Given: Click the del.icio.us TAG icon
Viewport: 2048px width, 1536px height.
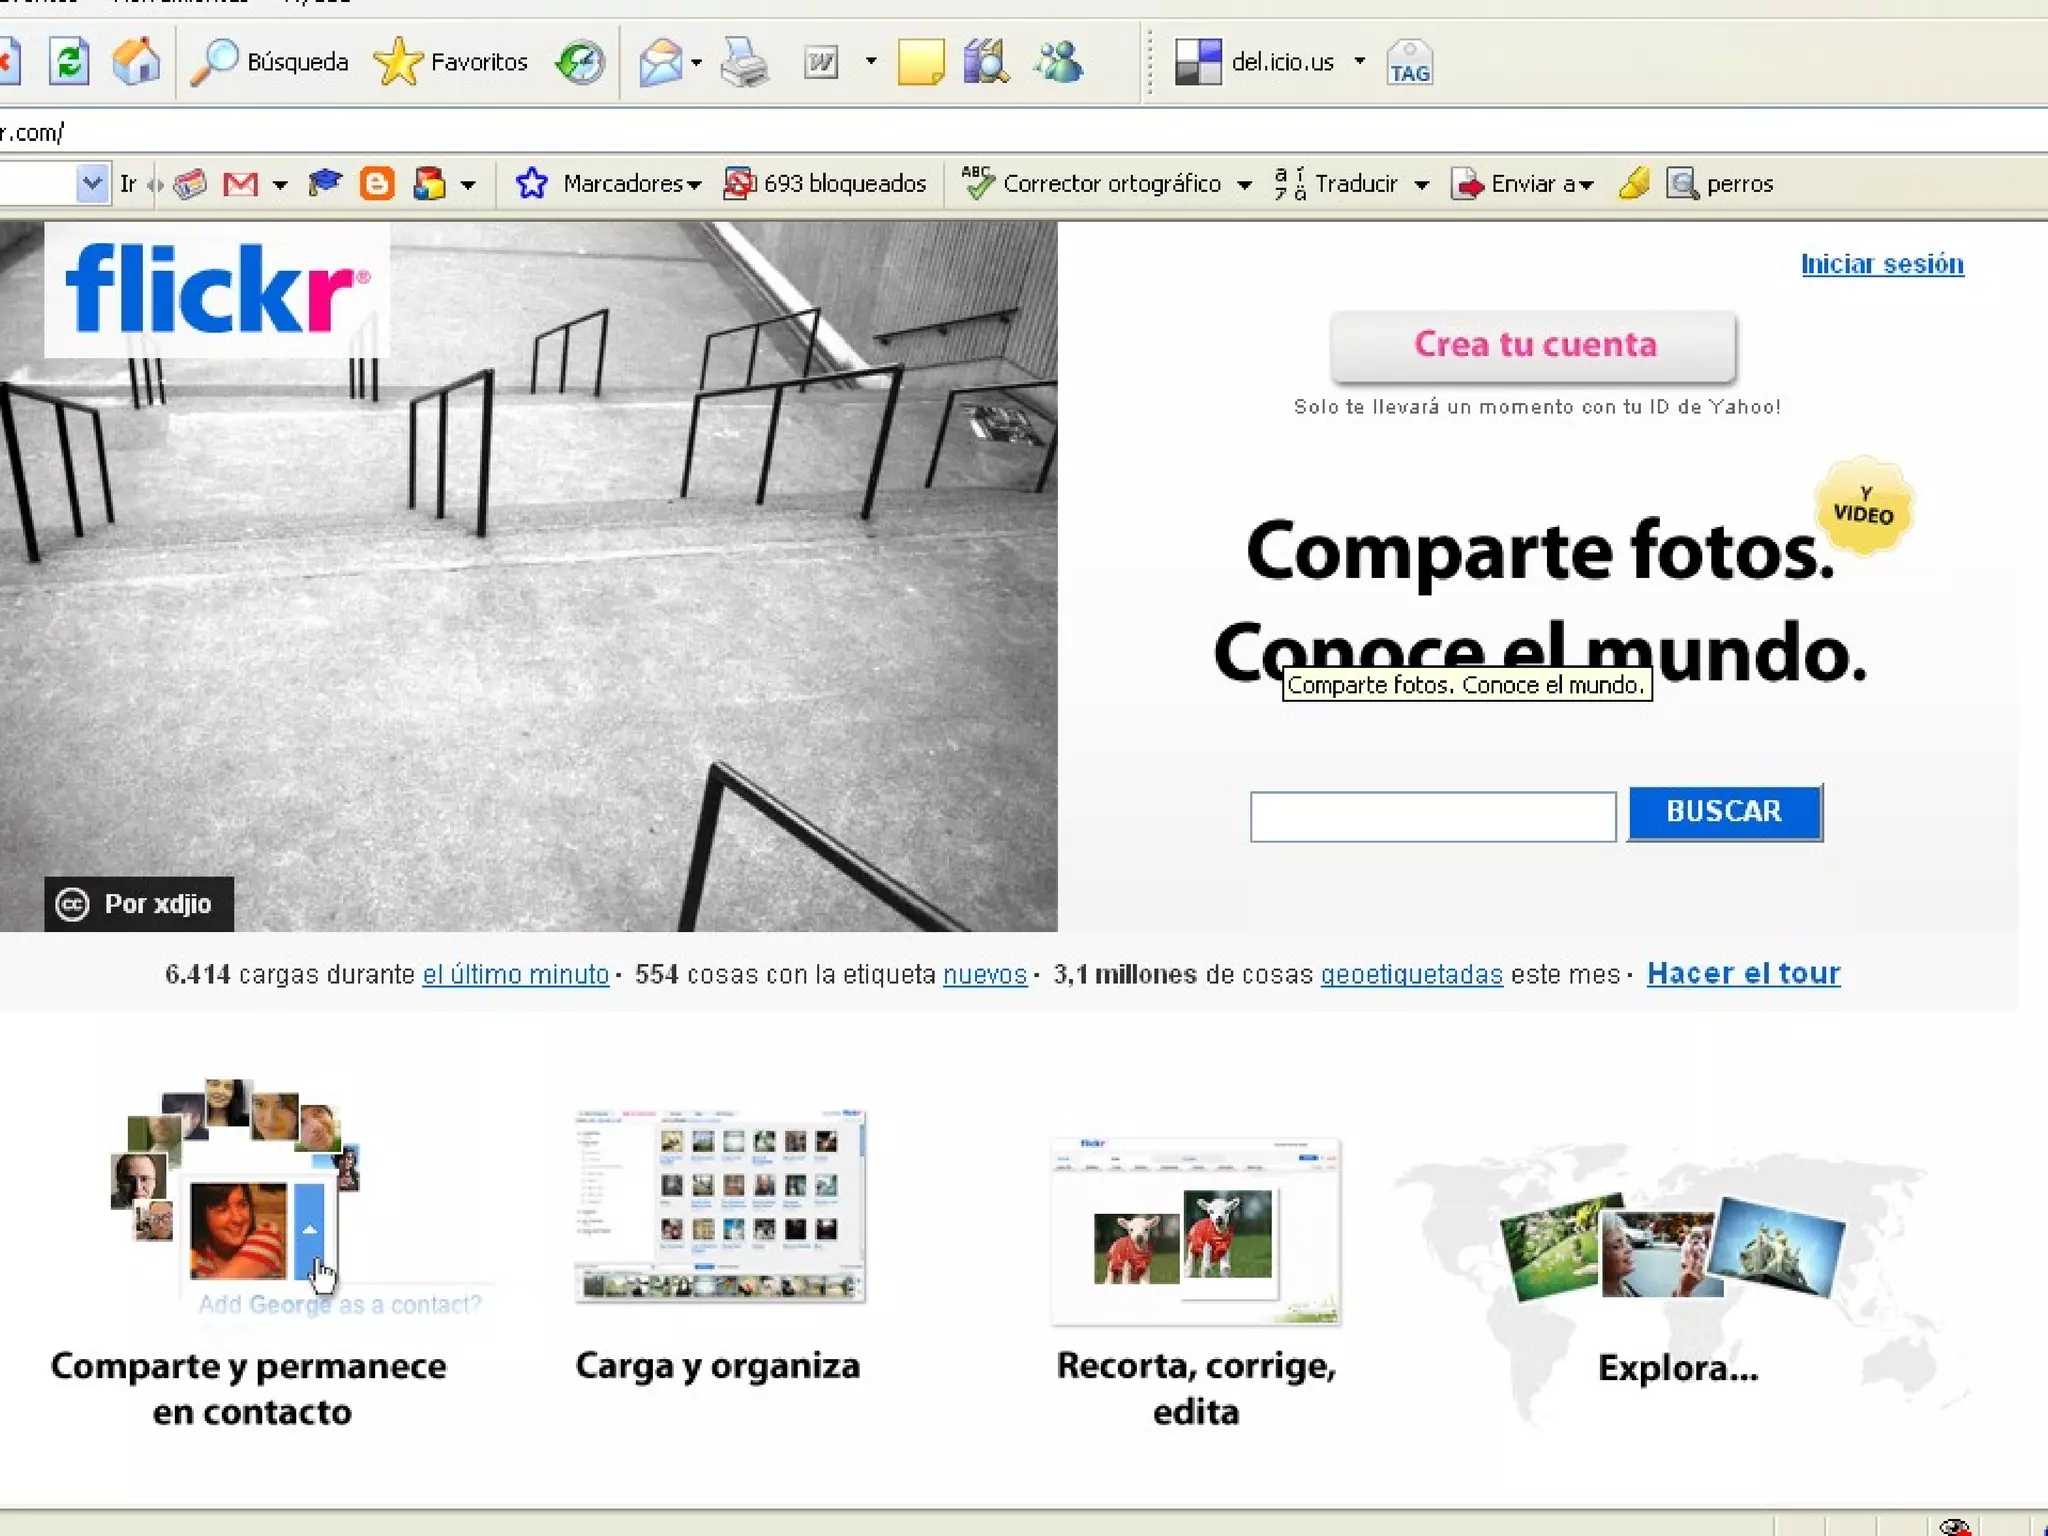Looking at the screenshot, I should click(1409, 64).
